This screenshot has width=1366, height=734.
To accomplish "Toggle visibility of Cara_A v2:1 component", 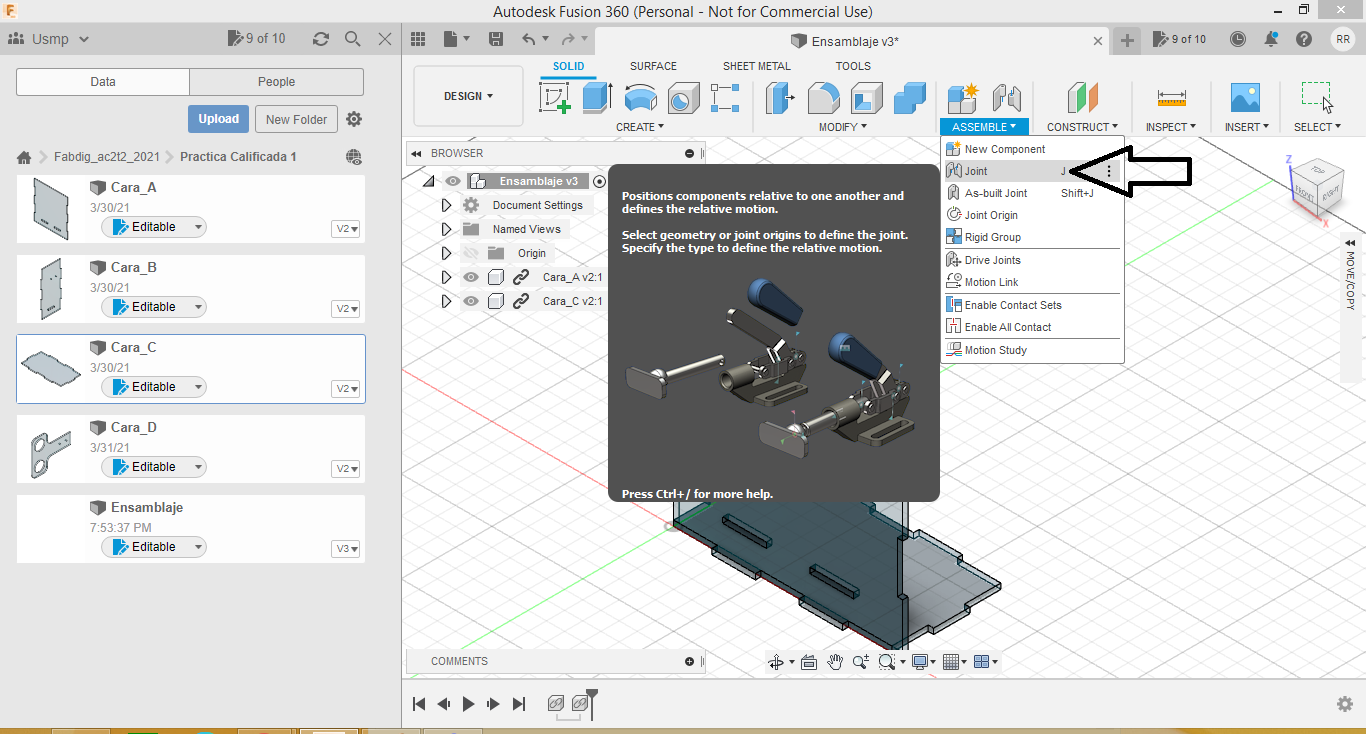I will coord(470,277).
